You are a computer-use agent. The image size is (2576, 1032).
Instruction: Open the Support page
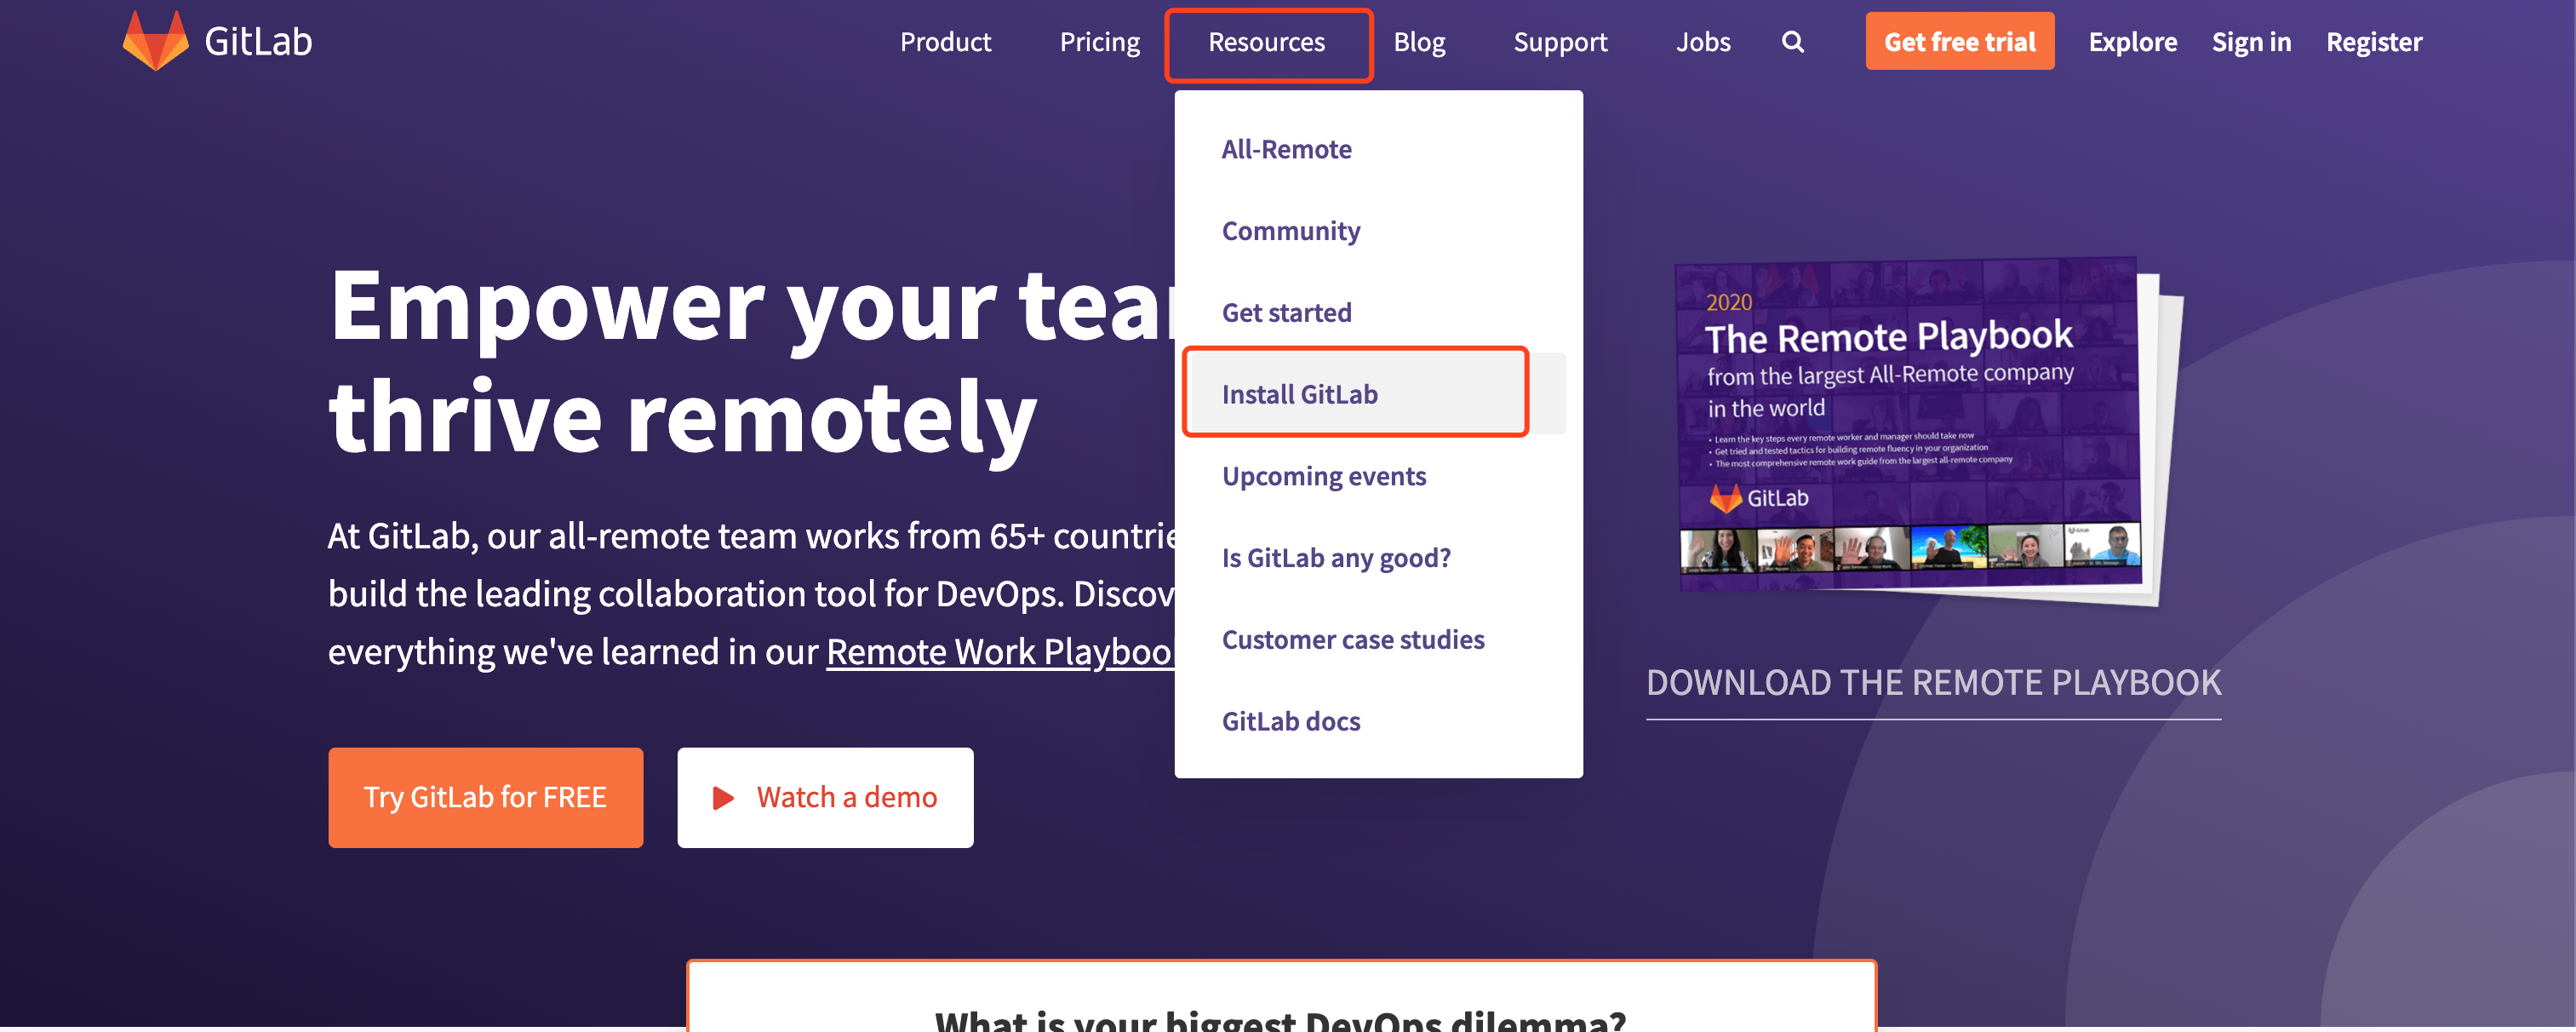click(x=1560, y=42)
